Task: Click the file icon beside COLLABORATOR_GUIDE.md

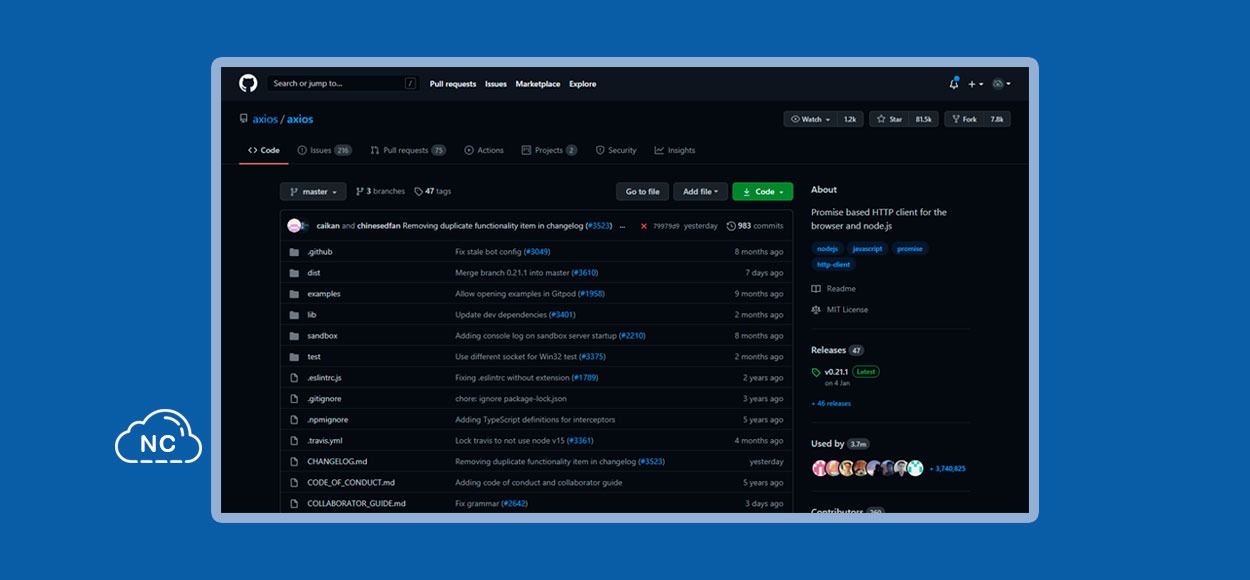Action: coord(294,504)
